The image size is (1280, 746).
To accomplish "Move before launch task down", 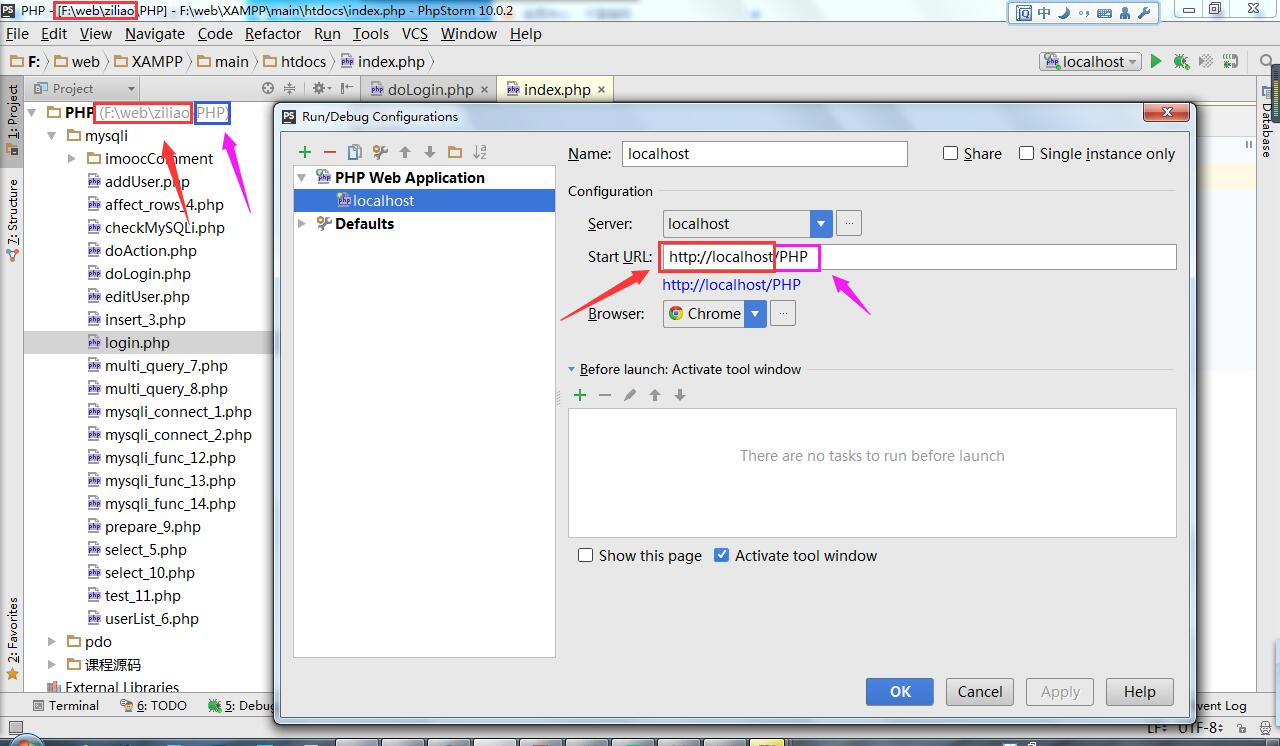I will 679,395.
